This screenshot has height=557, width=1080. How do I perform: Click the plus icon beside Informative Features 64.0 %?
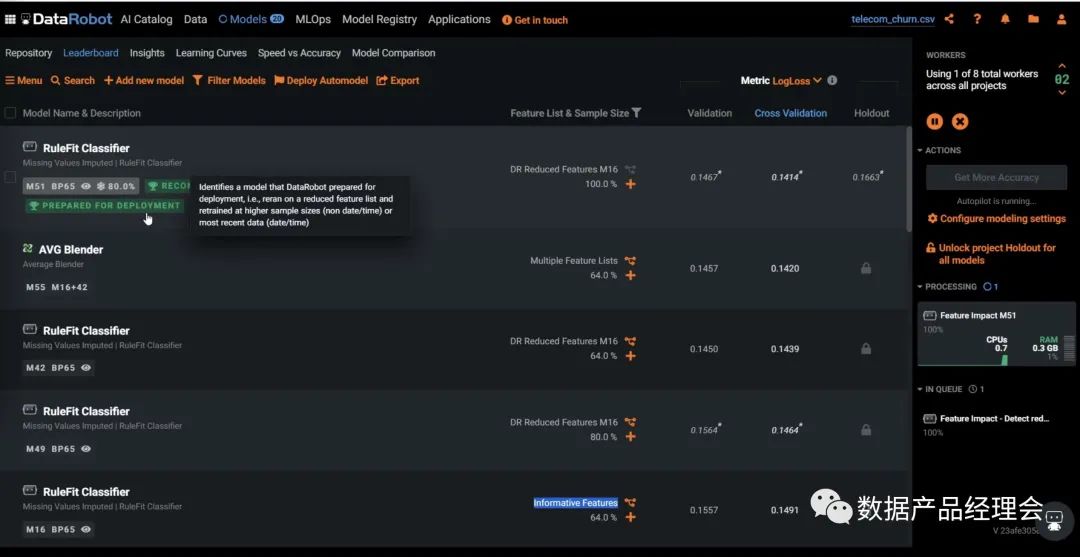click(x=630, y=517)
